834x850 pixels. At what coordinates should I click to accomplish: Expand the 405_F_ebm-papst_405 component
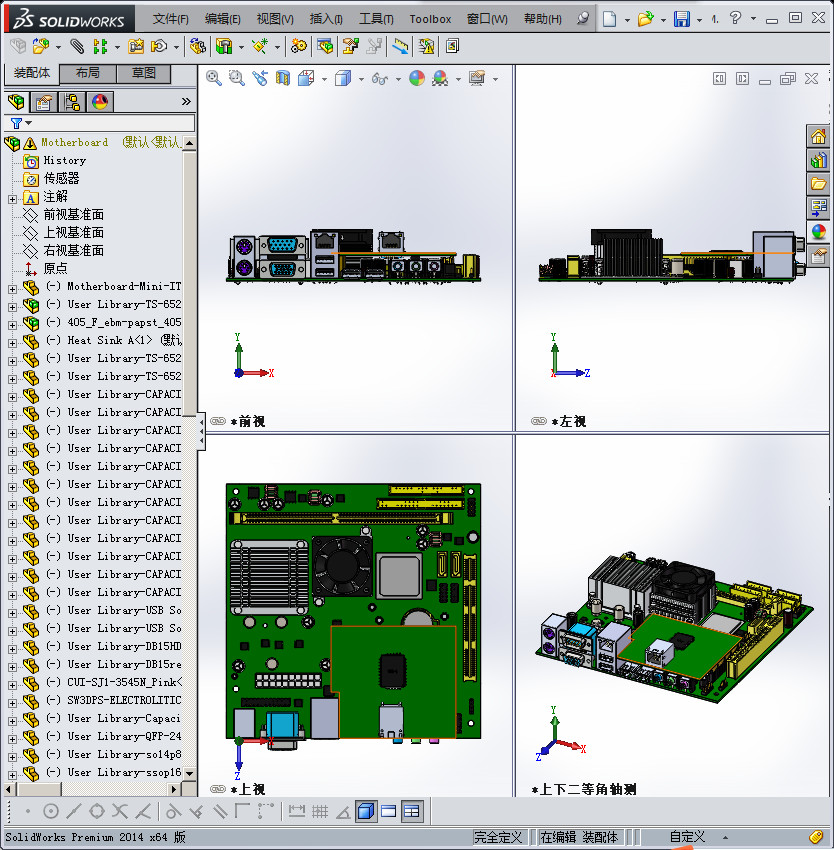pyautogui.click(x=12, y=325)
